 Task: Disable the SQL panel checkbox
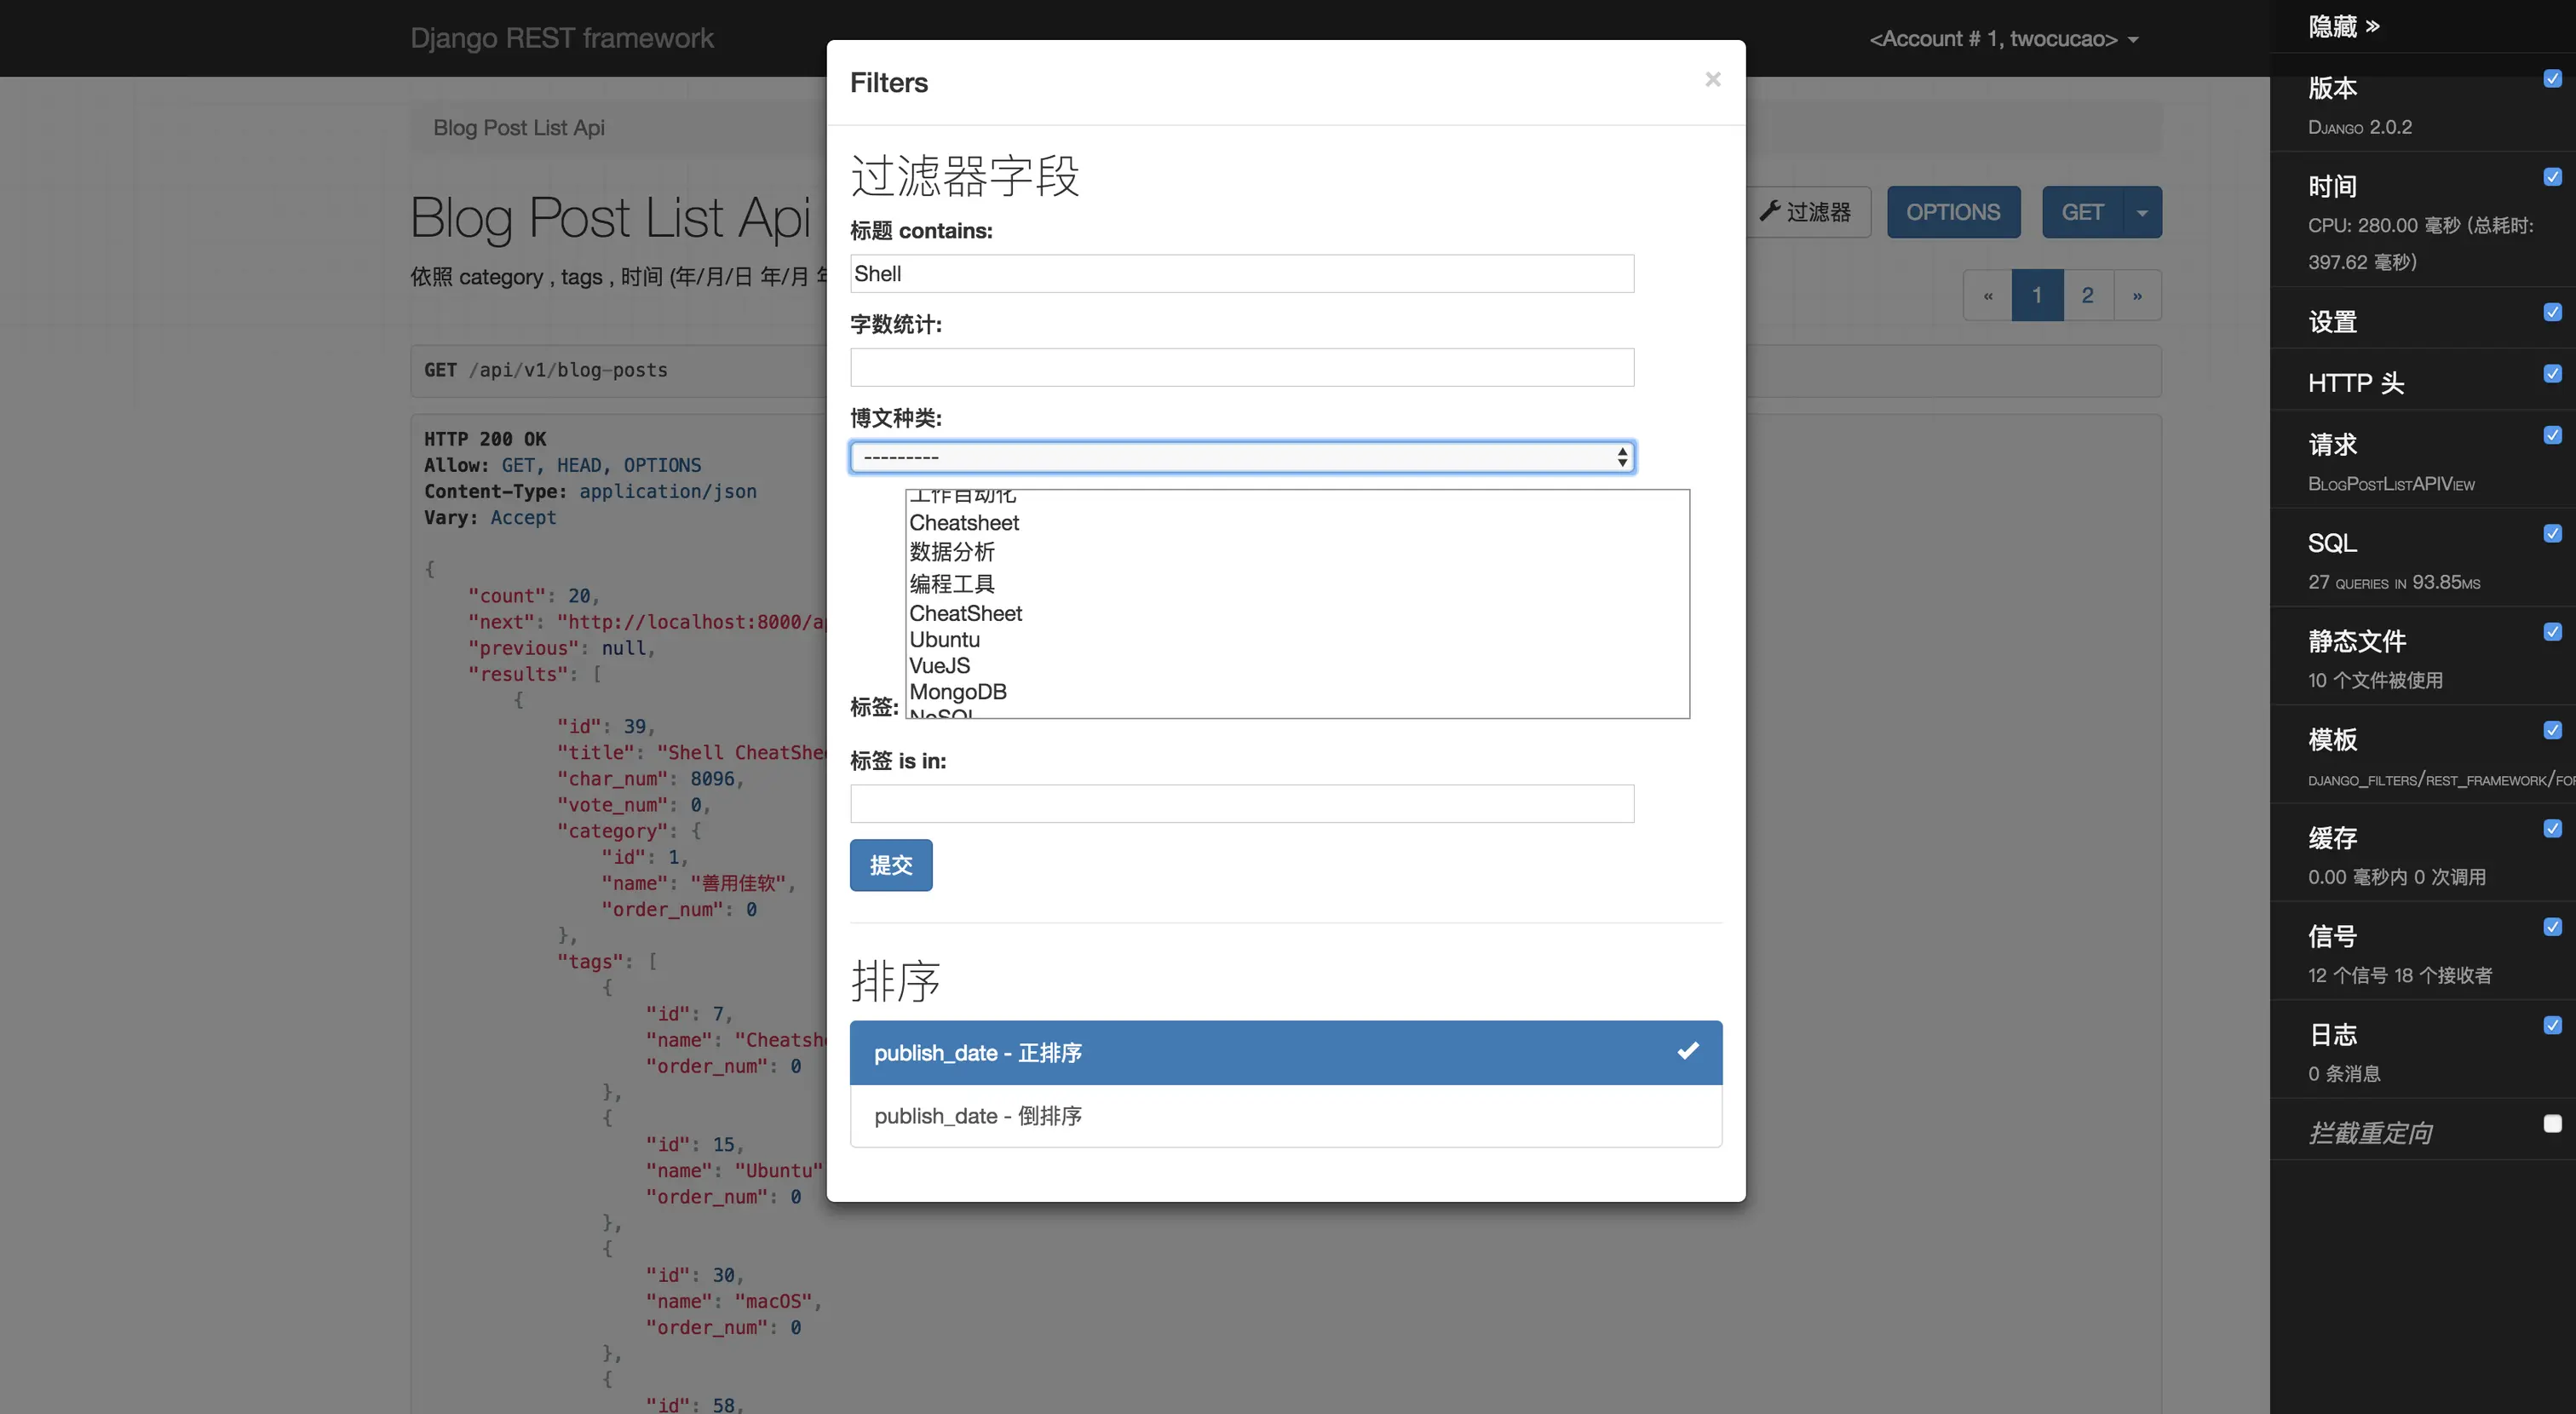click(x=2552, y=533)
